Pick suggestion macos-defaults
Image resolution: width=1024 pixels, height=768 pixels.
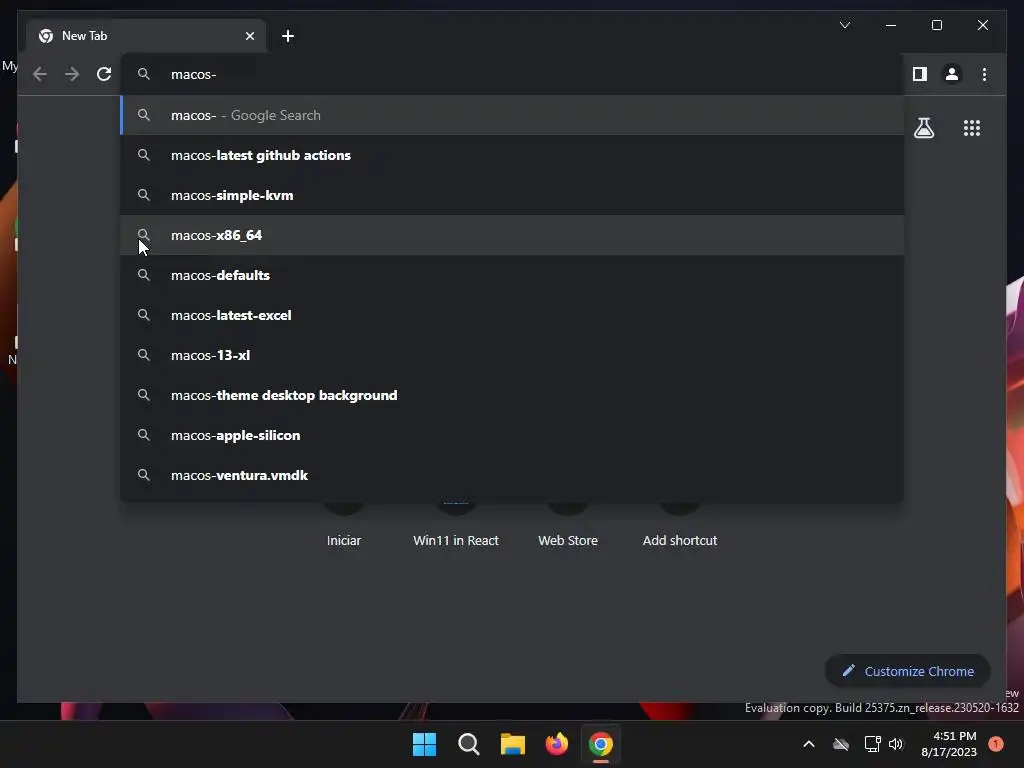click(513, 275)
